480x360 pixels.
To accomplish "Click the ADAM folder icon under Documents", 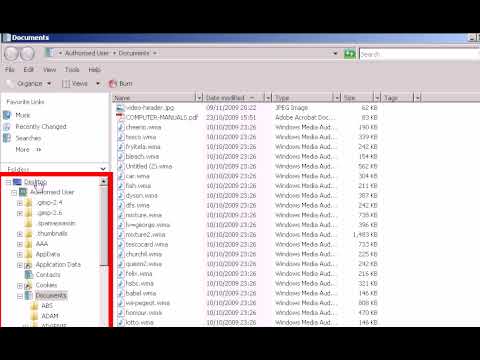I will [35, 316].
